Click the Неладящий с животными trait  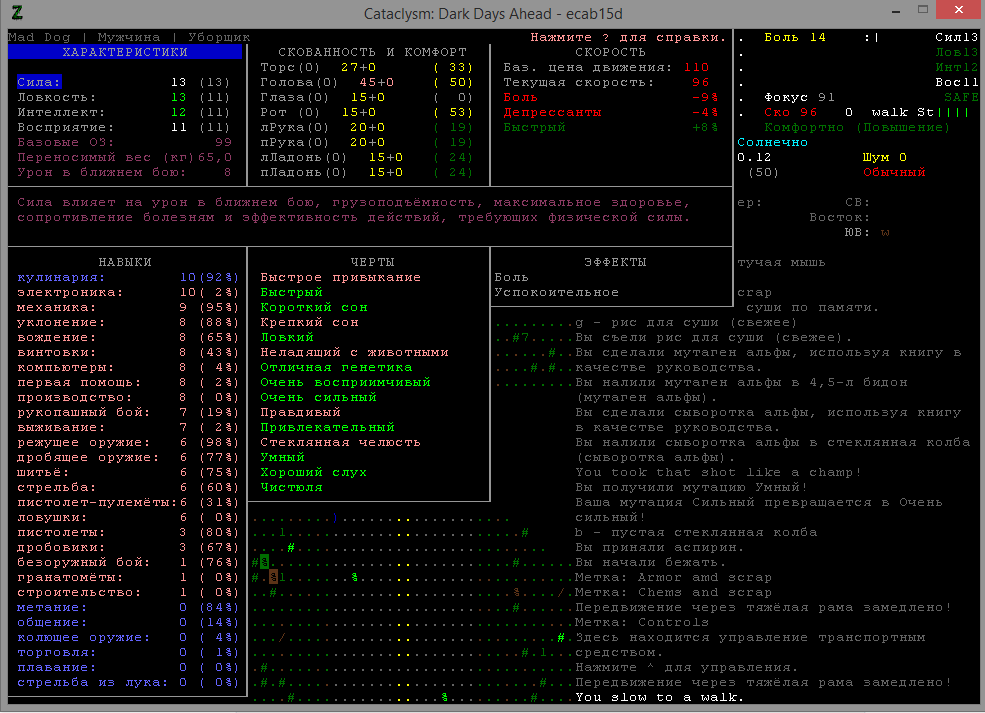[354, 352]
